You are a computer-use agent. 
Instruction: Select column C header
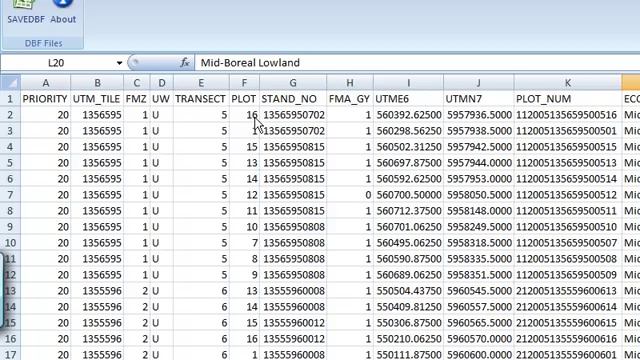tap(136, 83)
